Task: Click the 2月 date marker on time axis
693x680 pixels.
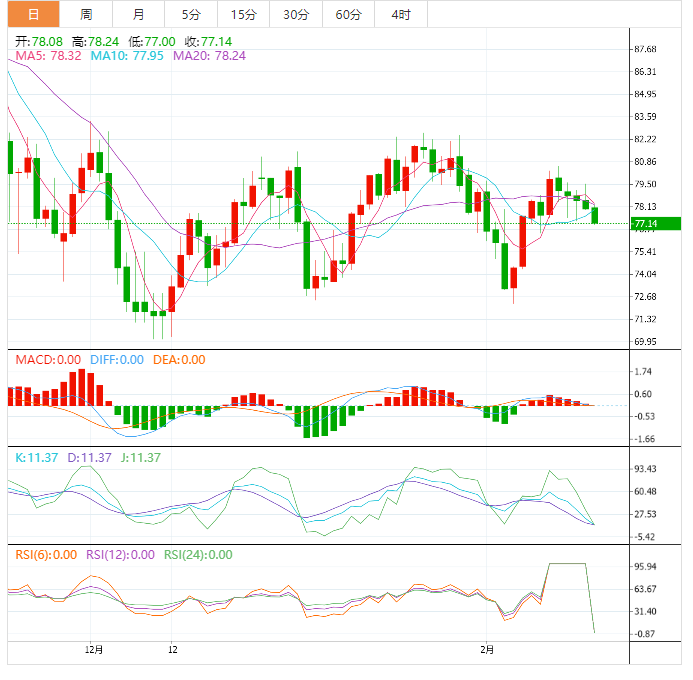Action: pos(487,648)
